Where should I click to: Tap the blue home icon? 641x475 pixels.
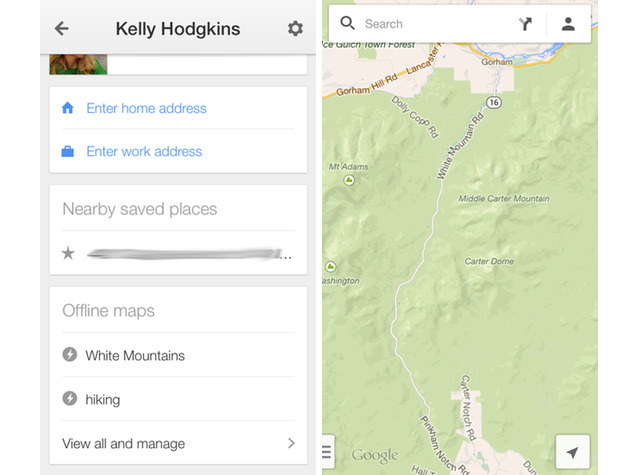tap(67, 108)
